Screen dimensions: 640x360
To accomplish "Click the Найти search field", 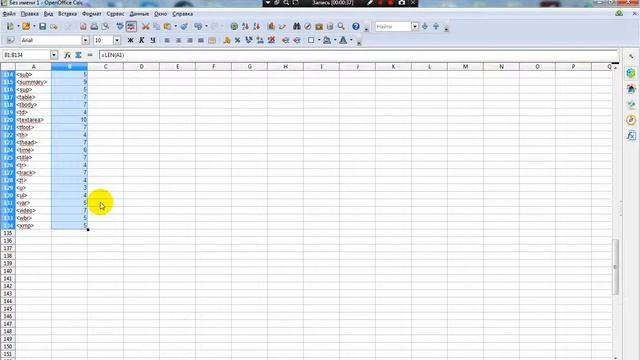I will click(393, 27).
